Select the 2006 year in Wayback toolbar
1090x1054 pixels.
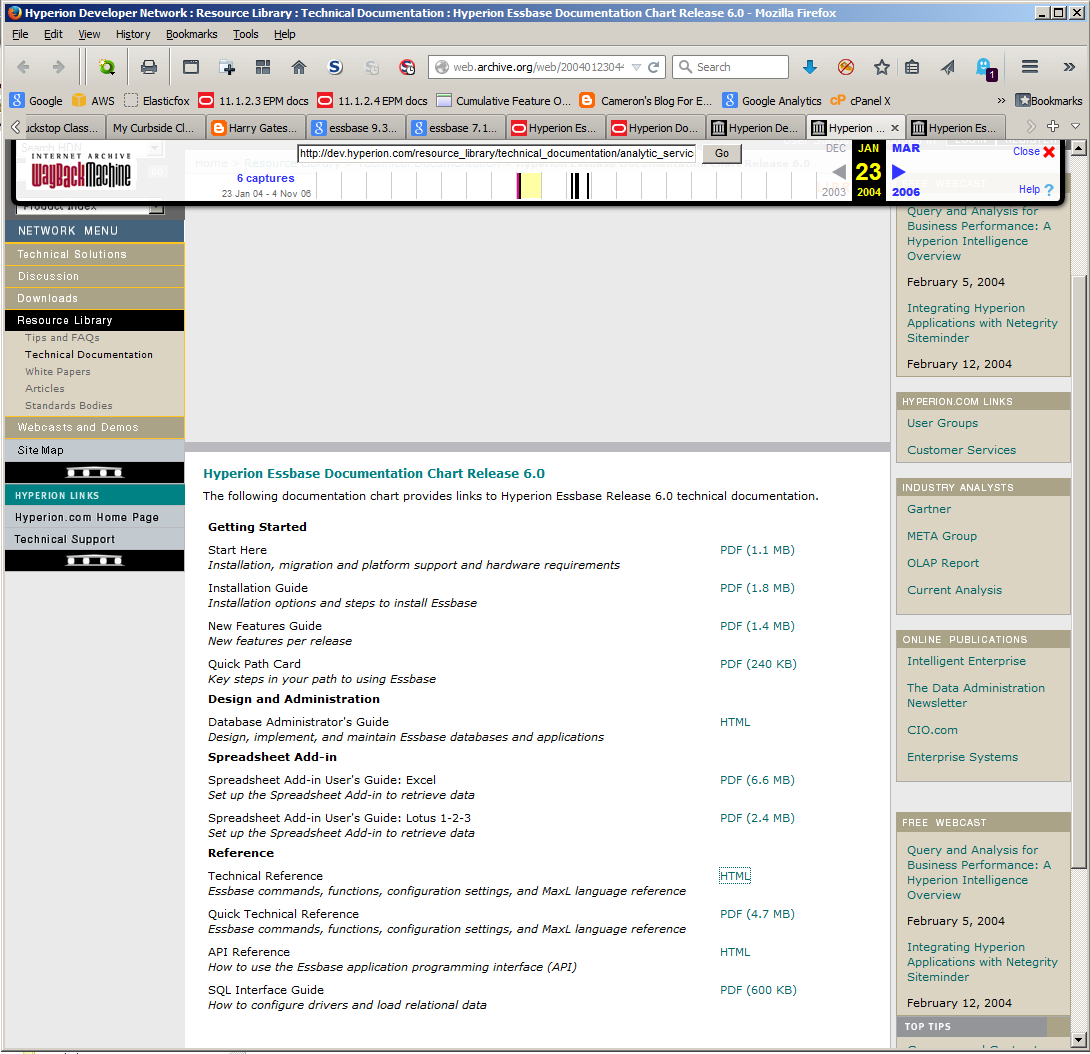905,192
